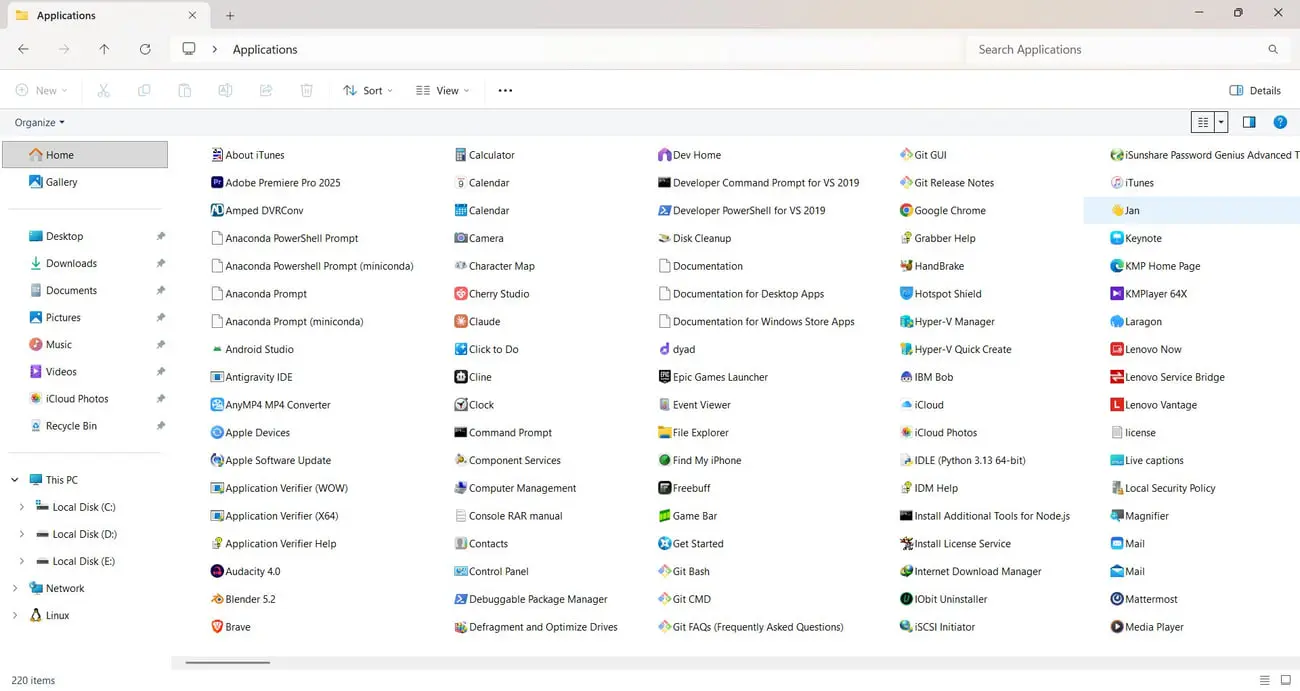
Task: Close the Applications tab
Action: 192,15
